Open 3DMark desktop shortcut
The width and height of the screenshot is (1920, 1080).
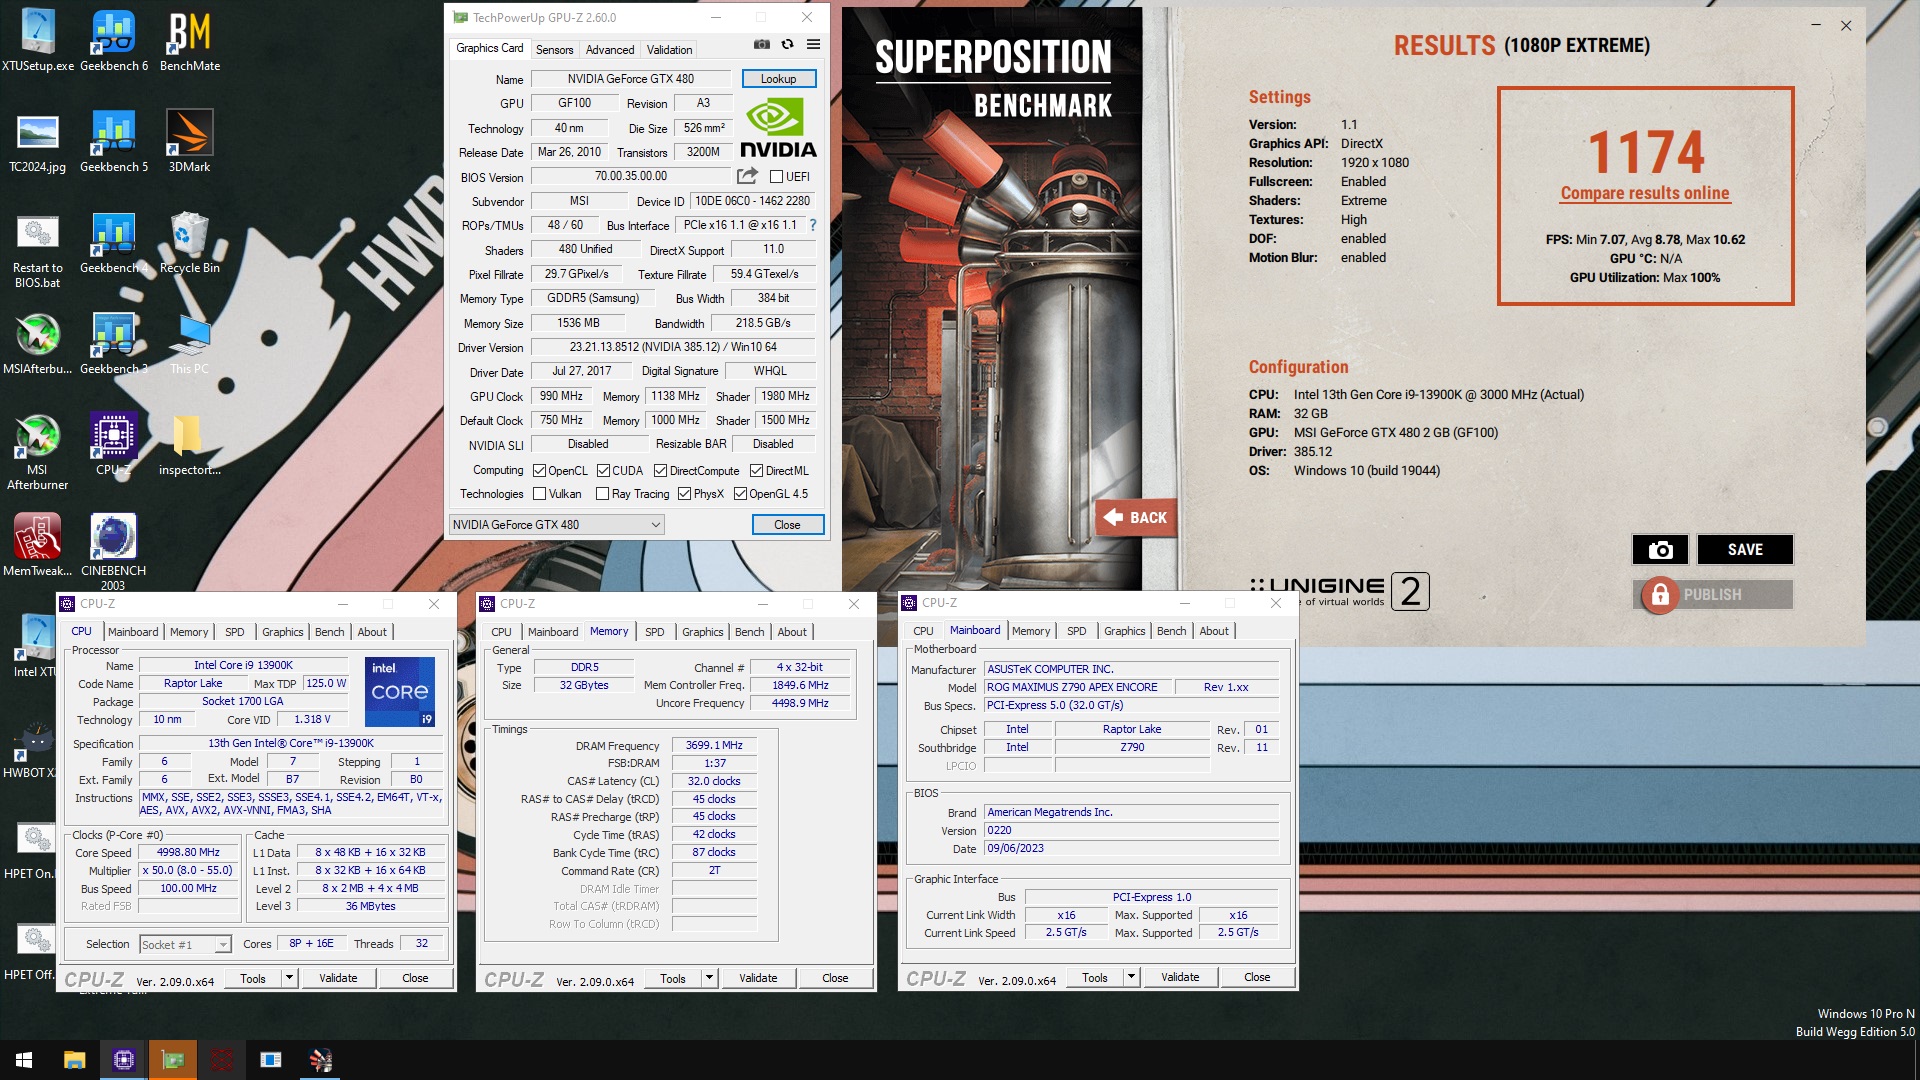pos(190,142)
